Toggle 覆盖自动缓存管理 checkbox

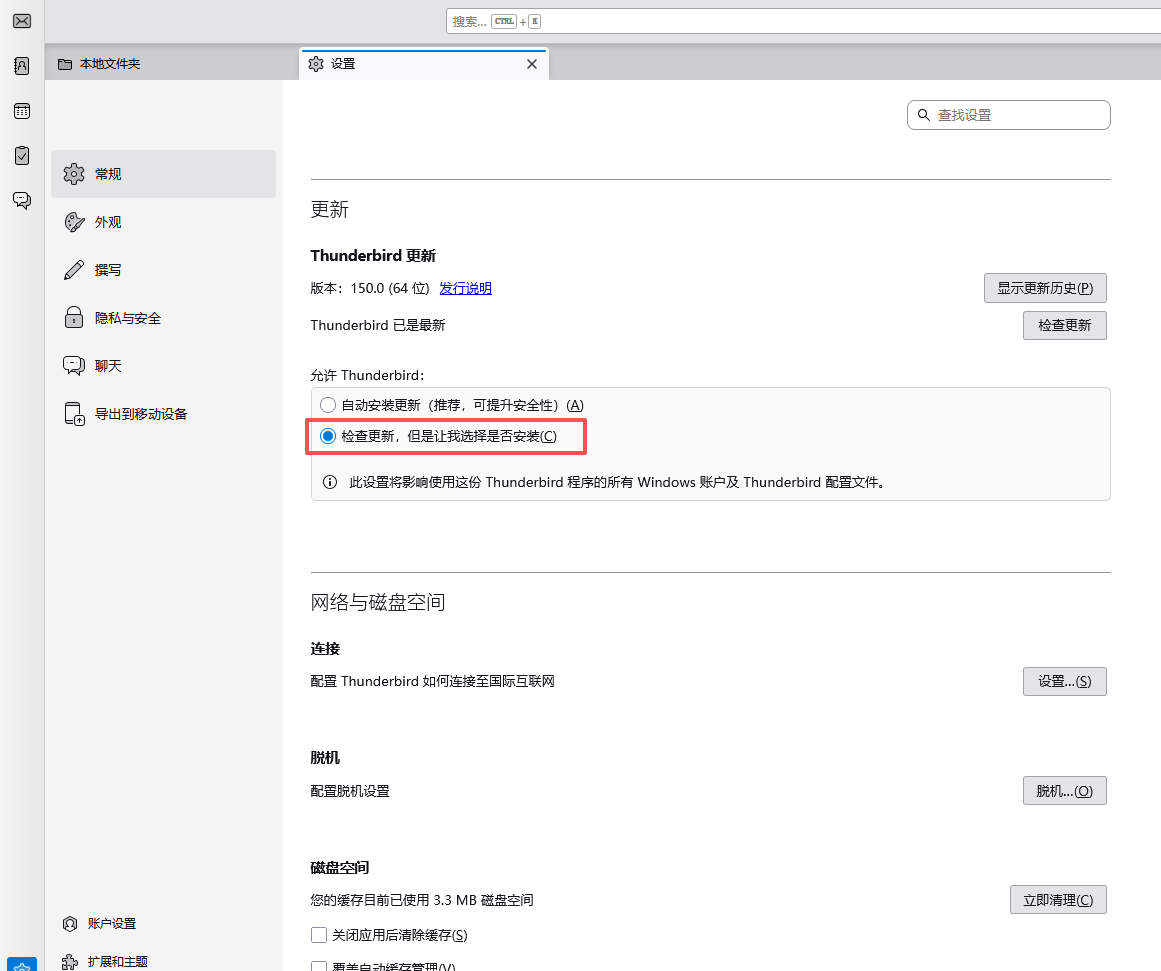(319, 967)
